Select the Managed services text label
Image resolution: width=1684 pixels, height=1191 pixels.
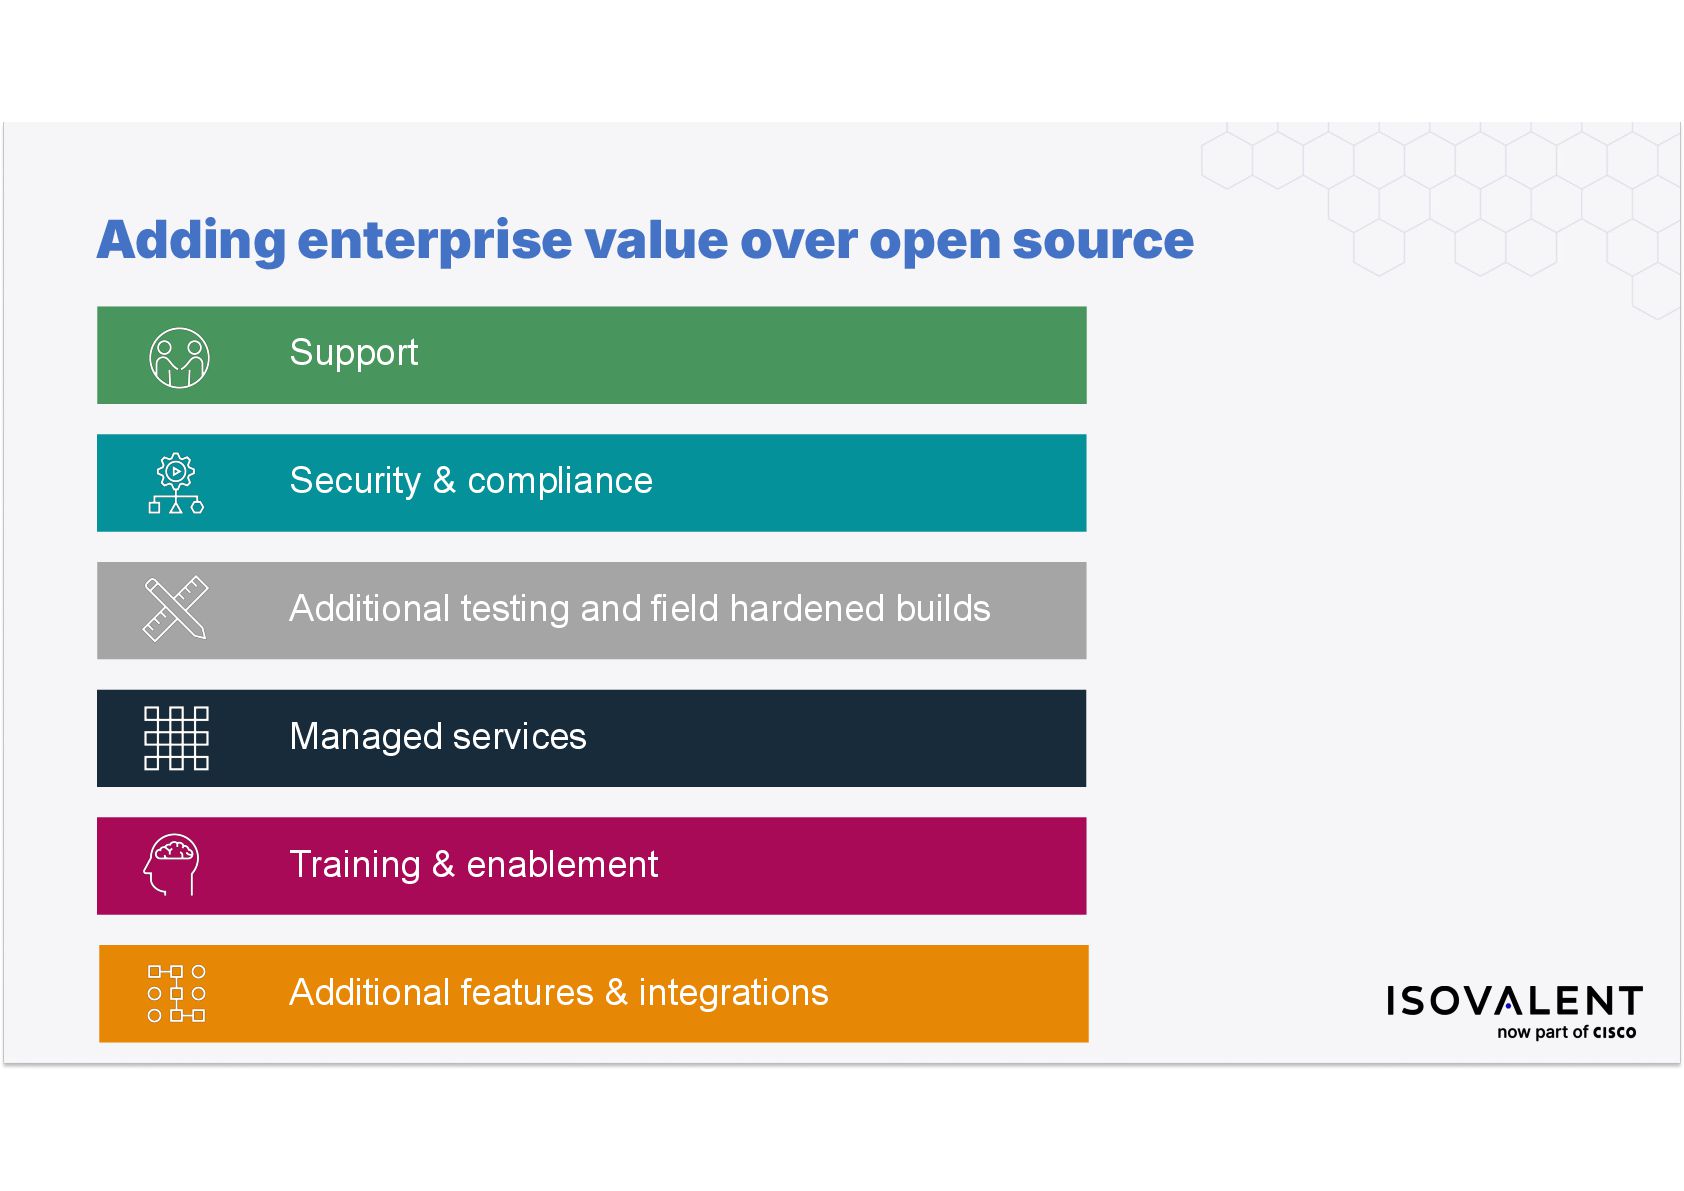[x=438, y=737]
